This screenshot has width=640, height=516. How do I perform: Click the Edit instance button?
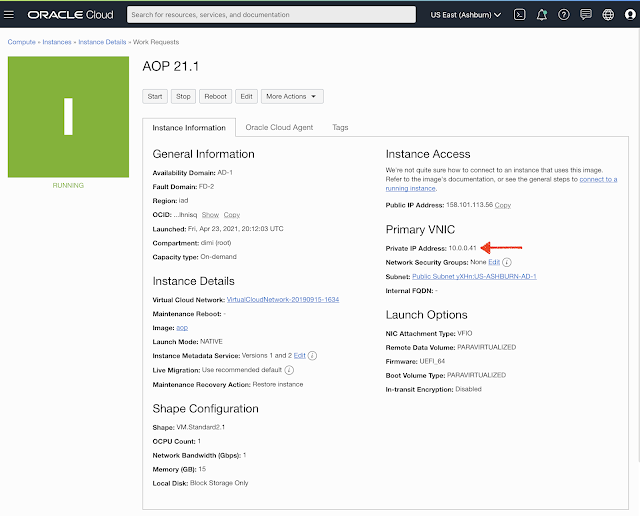[246, 96]
